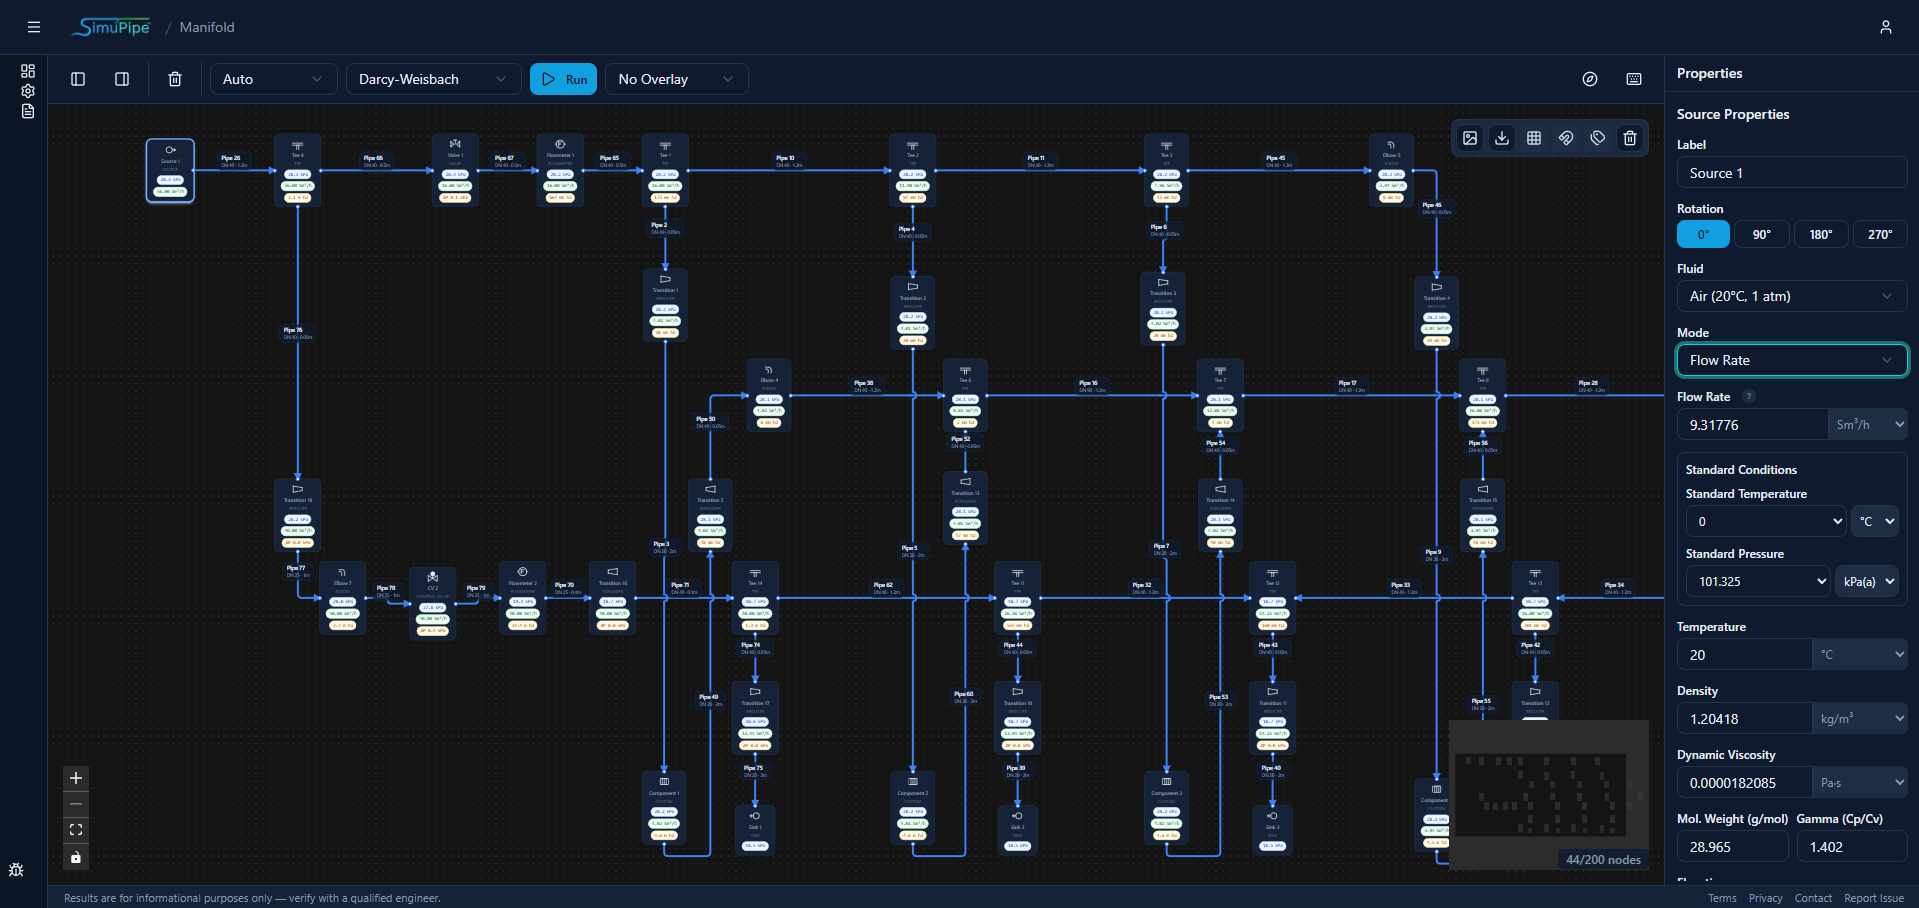This screenshot has height=908, width=1919.
Task: Export the canvas as an image
Action: (x=1470, y=138)
